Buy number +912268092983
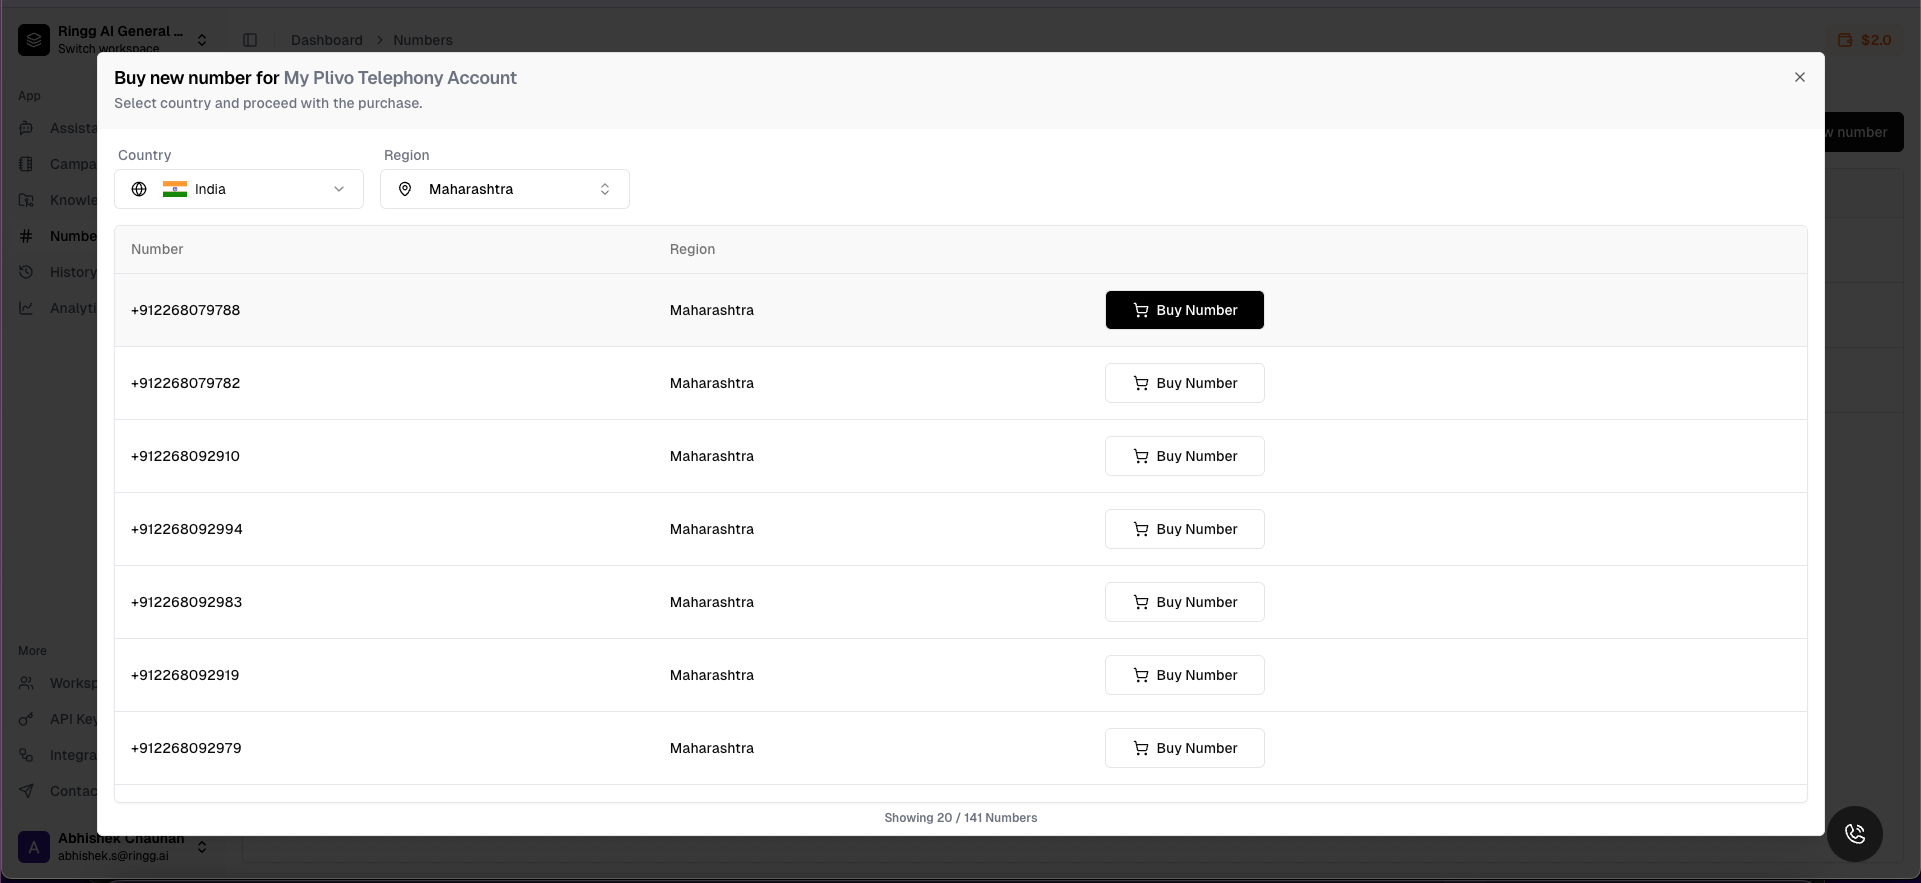The height and width of the screenshot is (883, 1921). 1185,602
